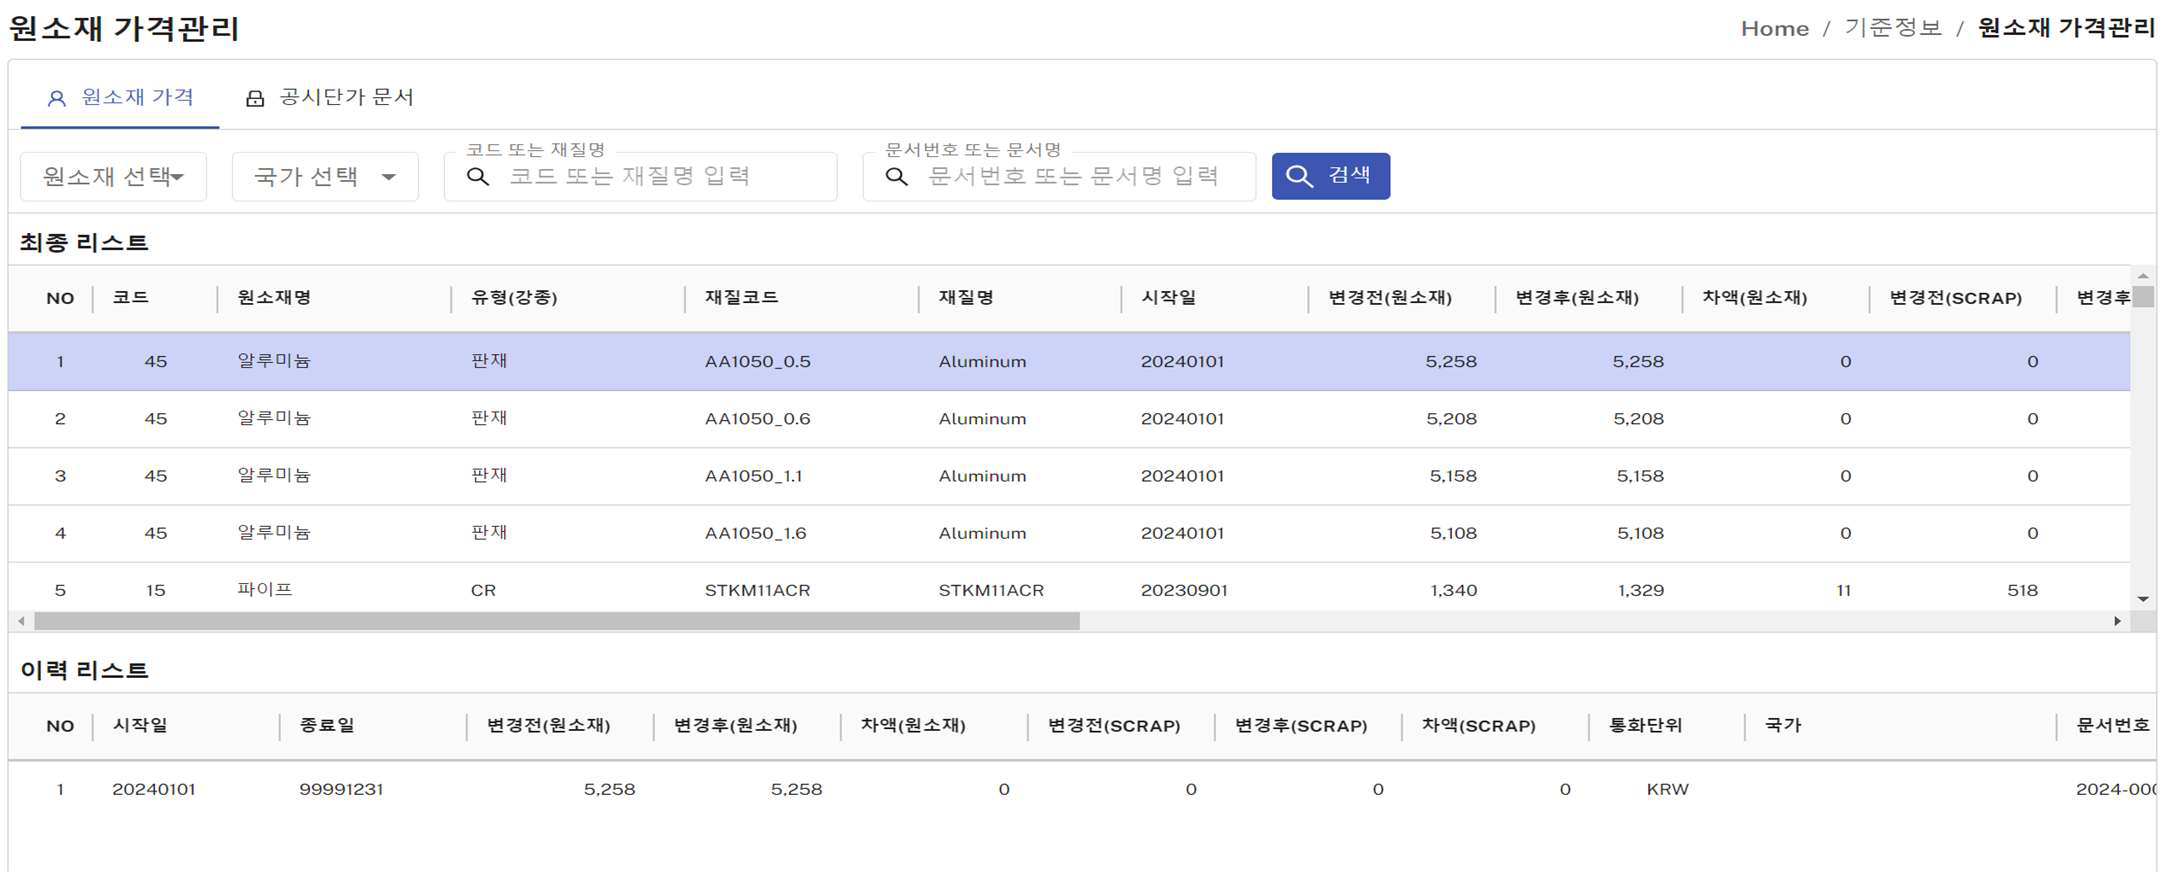Click start date 20230901

[1184, 591]
